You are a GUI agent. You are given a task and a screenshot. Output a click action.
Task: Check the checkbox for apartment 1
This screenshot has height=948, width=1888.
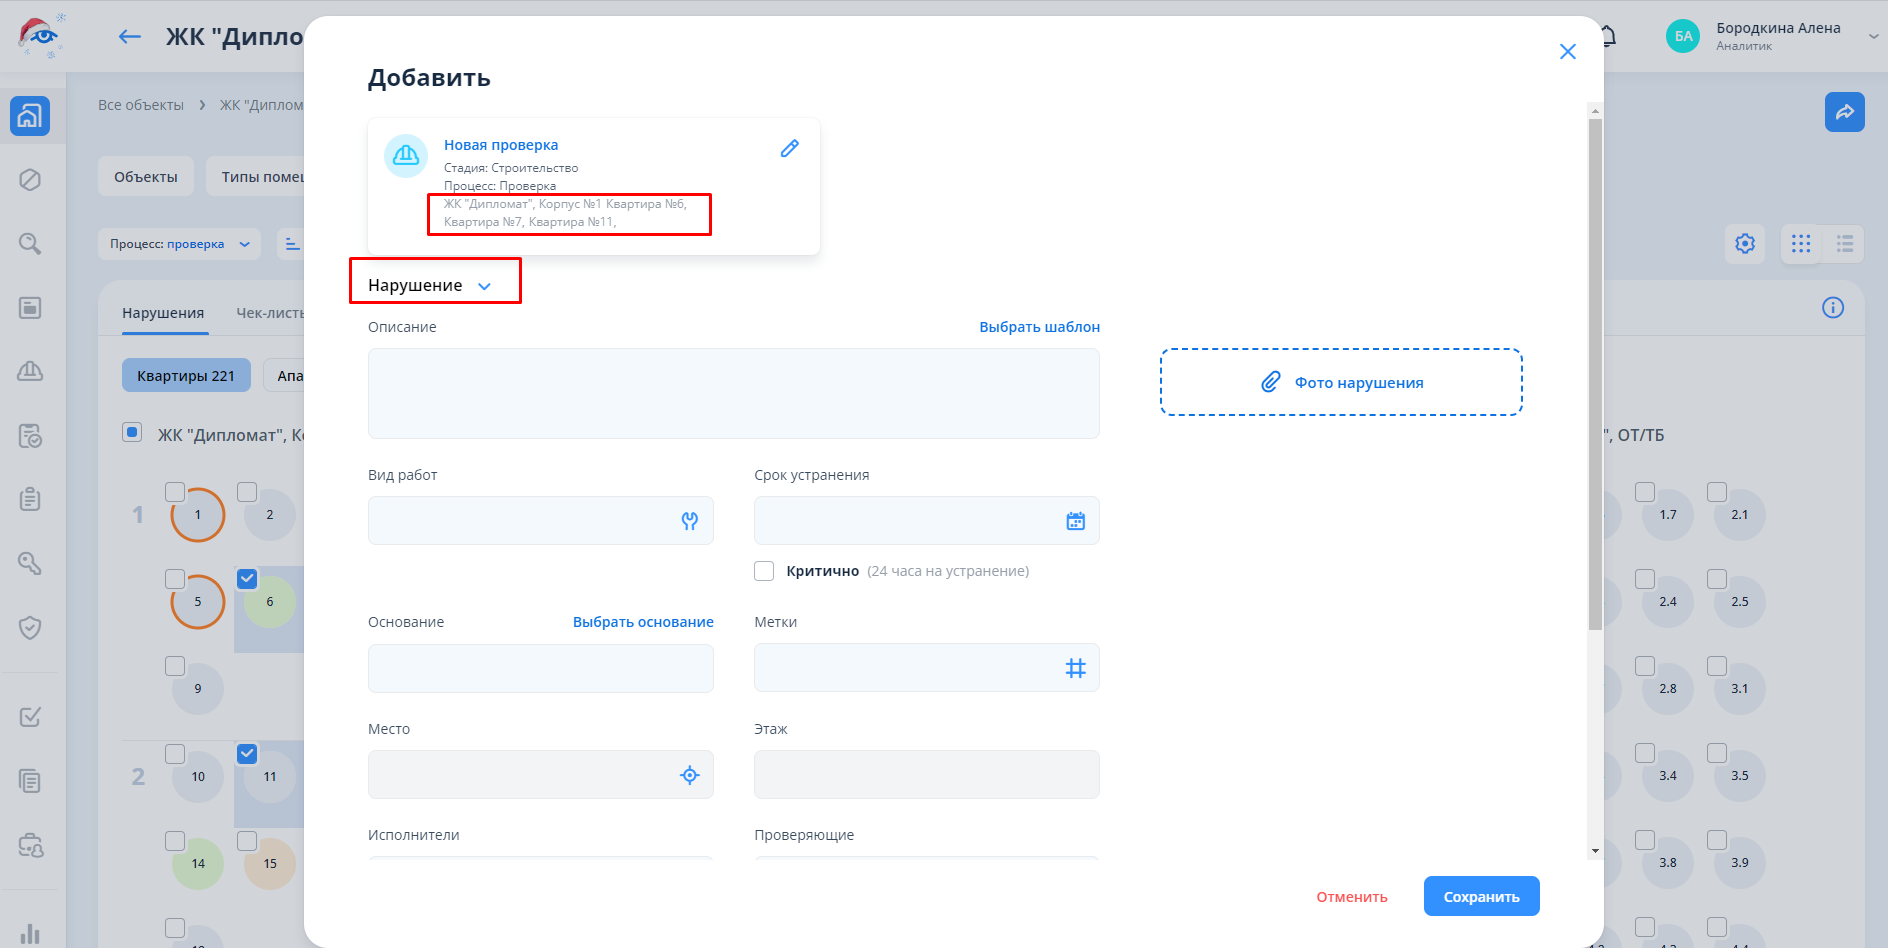[175, 492]
